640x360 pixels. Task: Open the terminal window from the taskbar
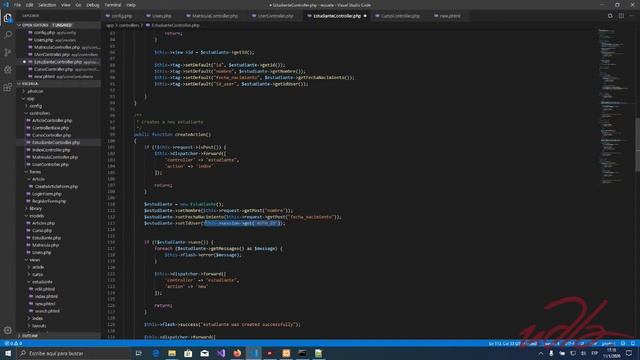[x=302, y=353]
